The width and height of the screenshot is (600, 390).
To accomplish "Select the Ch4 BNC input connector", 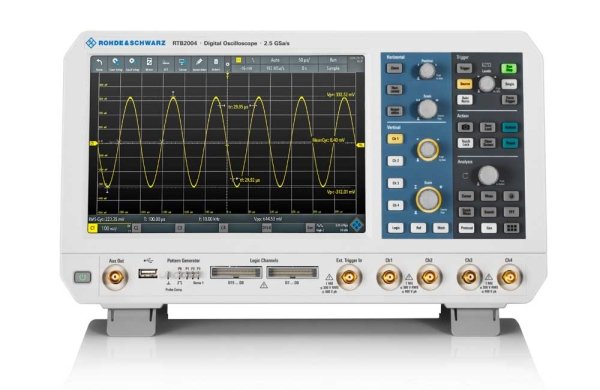I will point(509,277).
